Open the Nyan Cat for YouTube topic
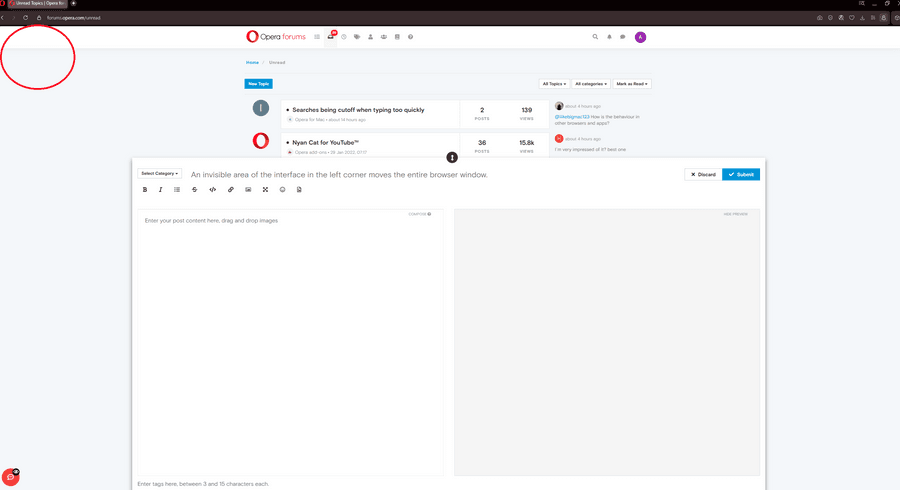The image size is (900, 490). point(325,142)
